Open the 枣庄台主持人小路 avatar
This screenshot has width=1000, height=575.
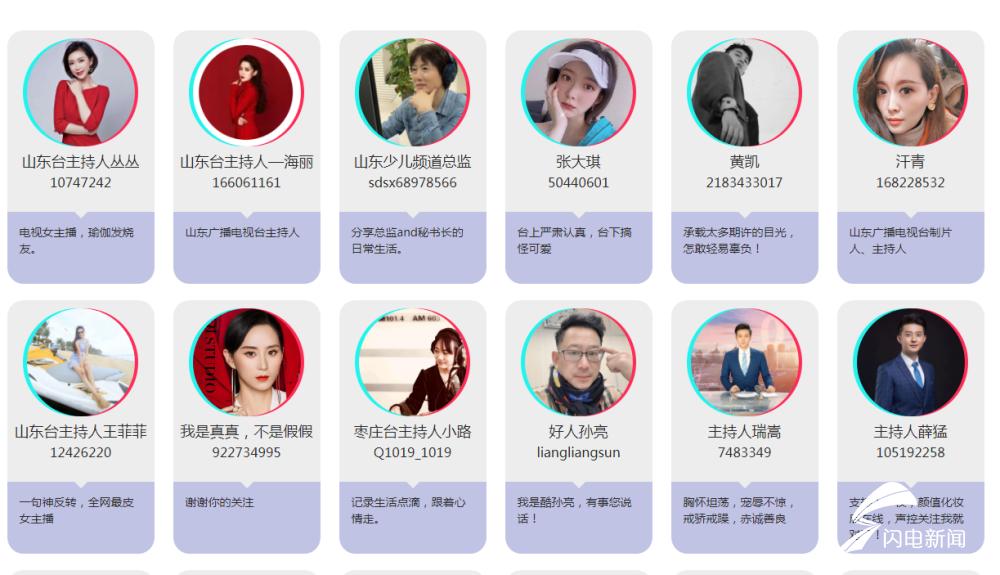tap(412, 362)
